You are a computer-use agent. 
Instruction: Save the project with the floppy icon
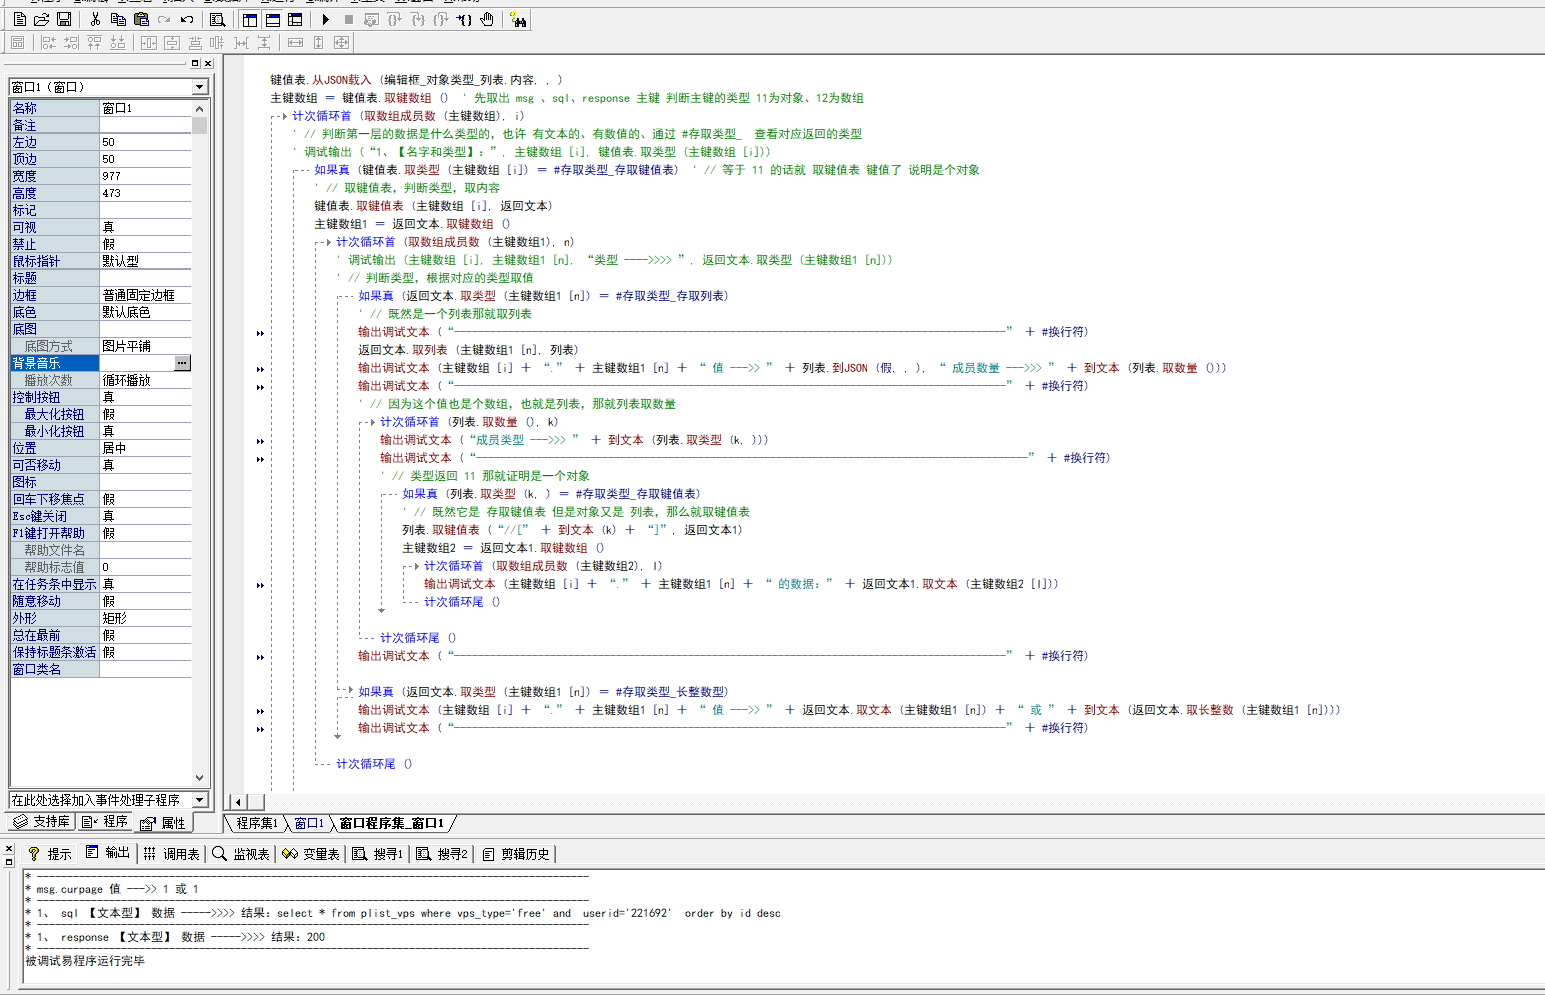tap(64, 19)
